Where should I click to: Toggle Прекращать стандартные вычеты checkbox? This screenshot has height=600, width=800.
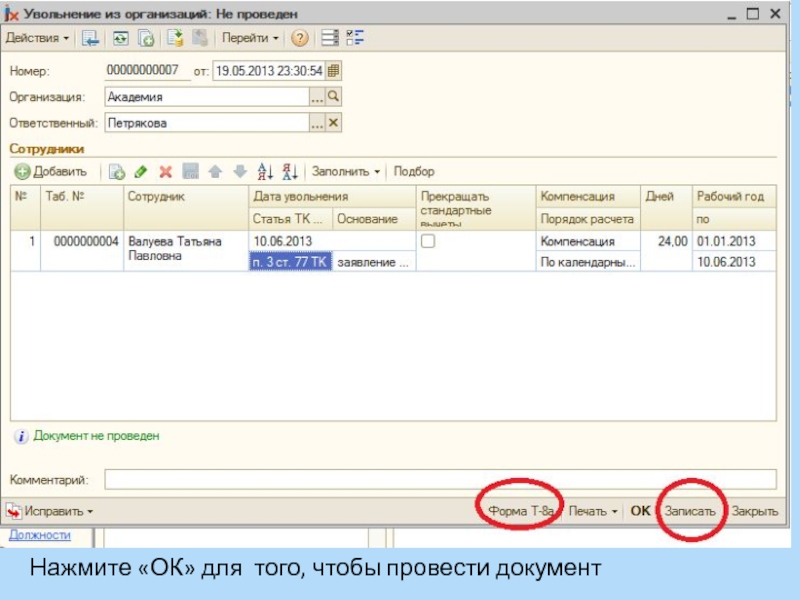coord(428,242)
